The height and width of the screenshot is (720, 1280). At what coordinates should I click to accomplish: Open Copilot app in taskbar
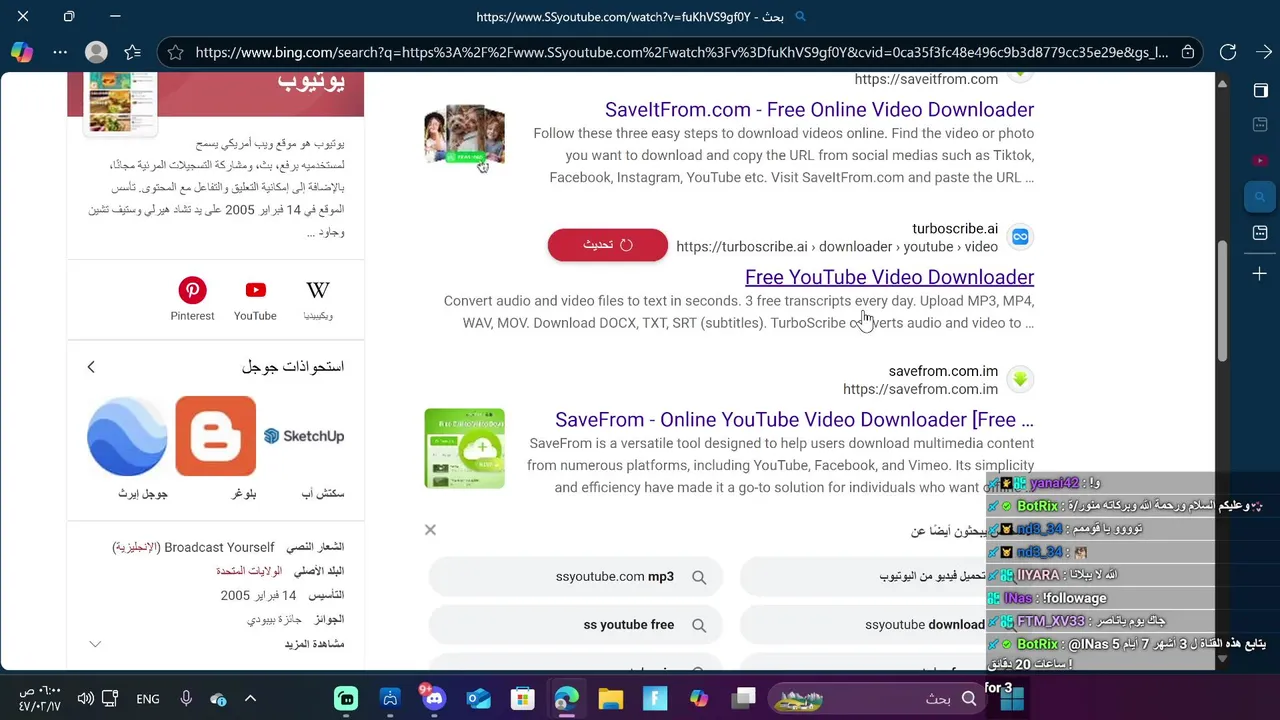coord(699,699)
